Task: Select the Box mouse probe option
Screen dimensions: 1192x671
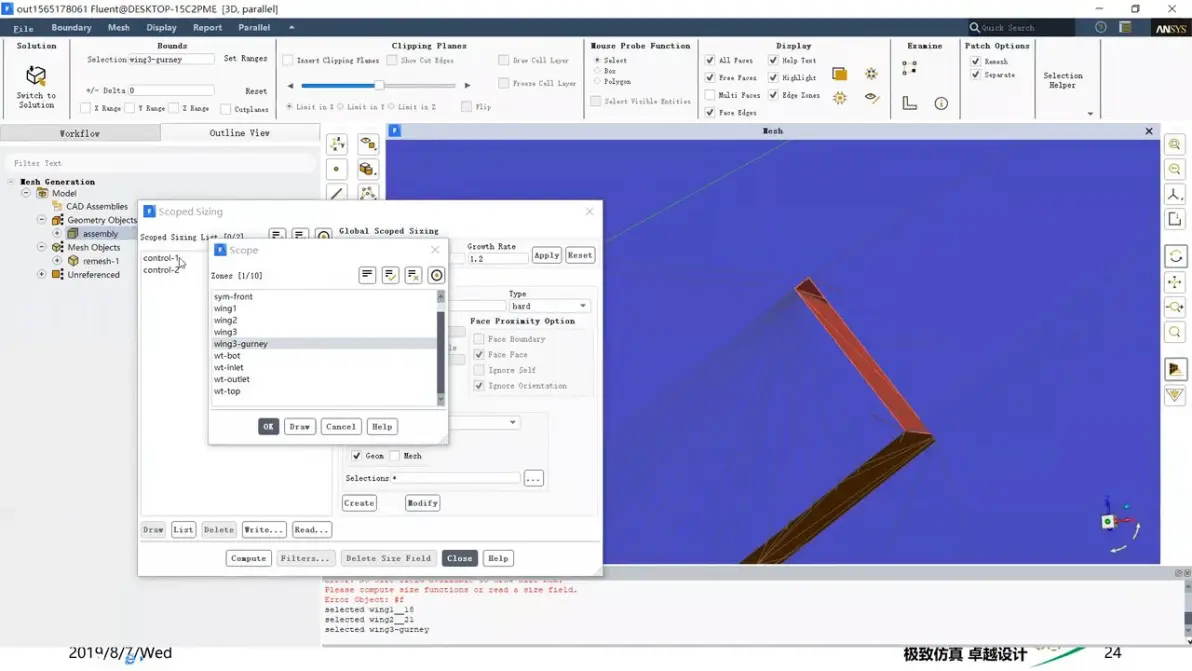Action: [x=598, y=71]
